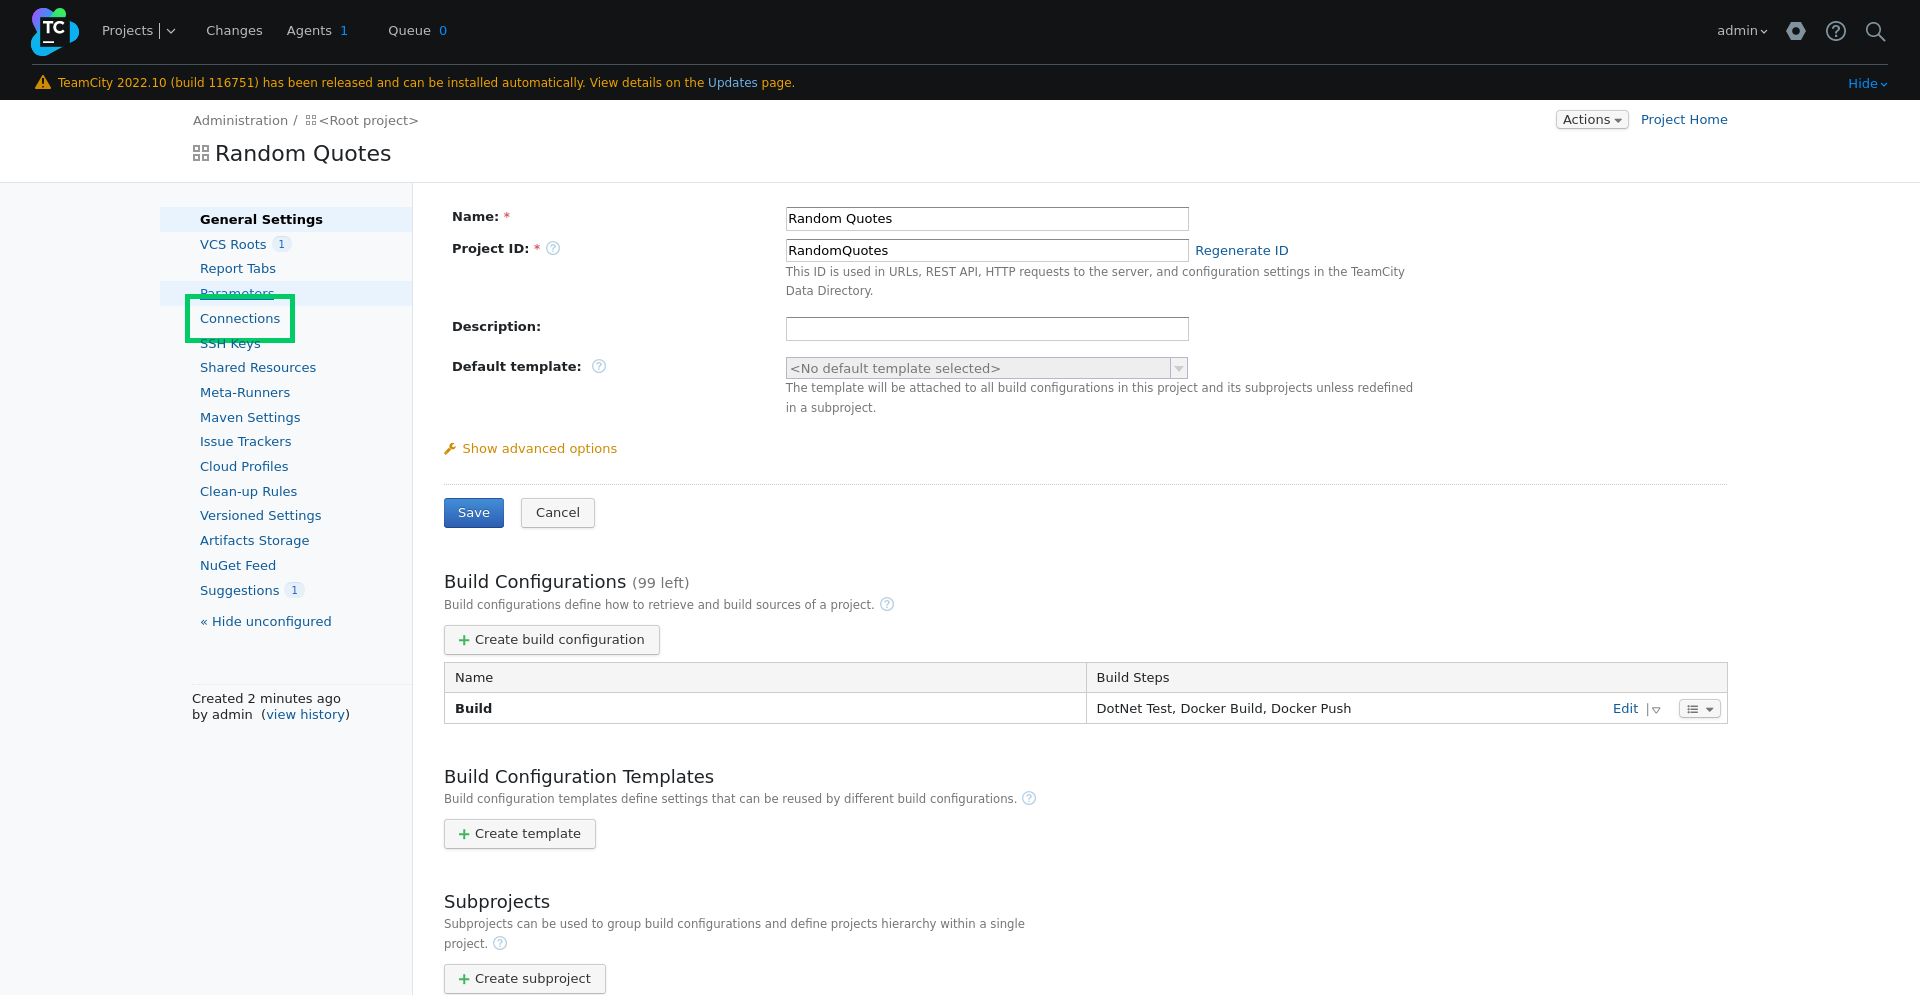1920x995 pixels.
Task: Click the TeamCity logo icon
Action: coord(54,31)
